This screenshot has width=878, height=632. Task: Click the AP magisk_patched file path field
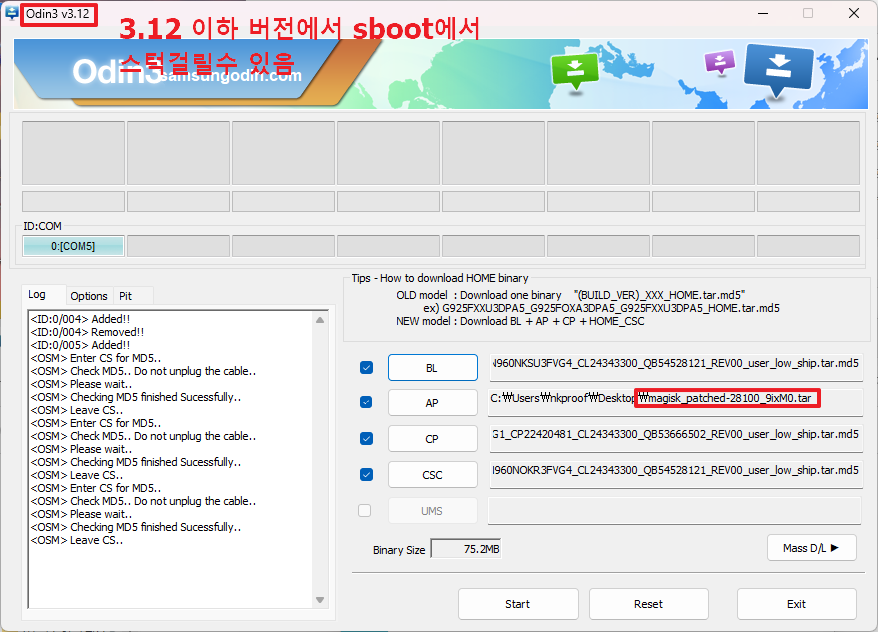click(675, 402)
